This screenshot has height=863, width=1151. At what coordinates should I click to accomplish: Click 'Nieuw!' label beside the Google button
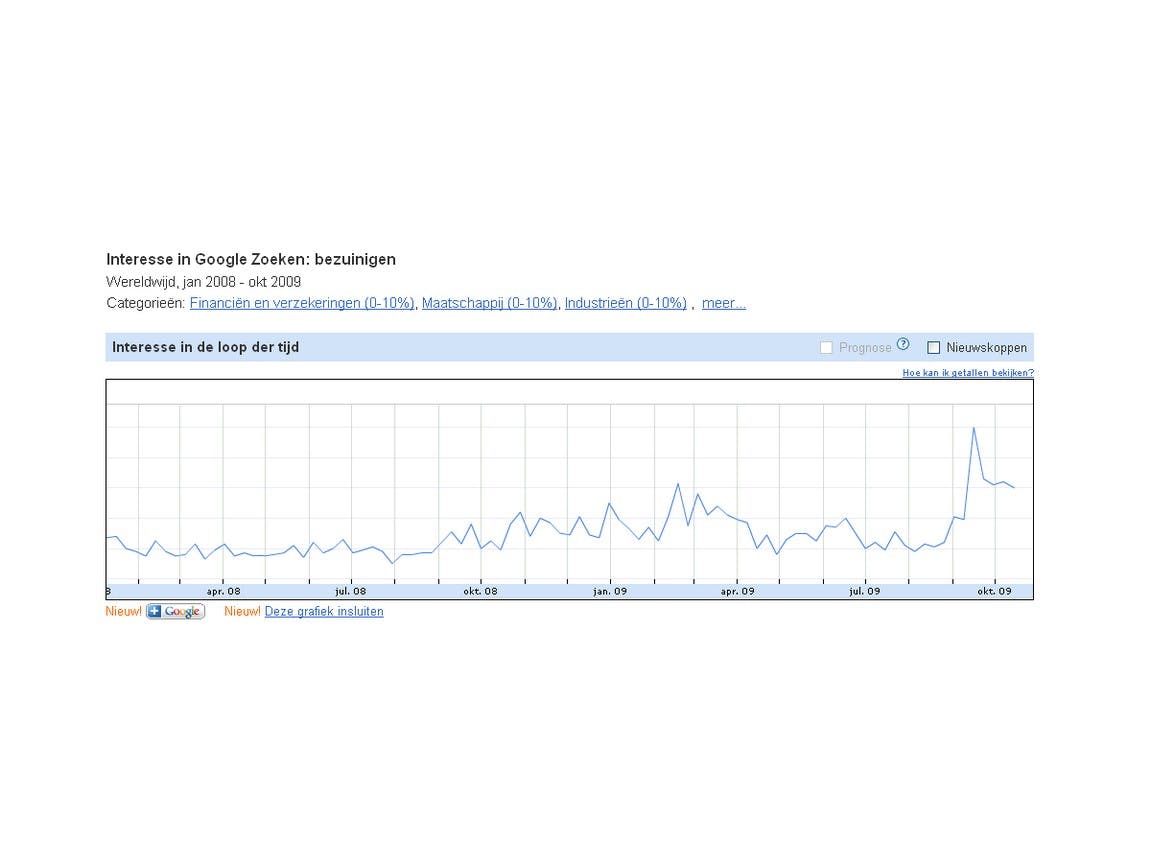[123, 611]
